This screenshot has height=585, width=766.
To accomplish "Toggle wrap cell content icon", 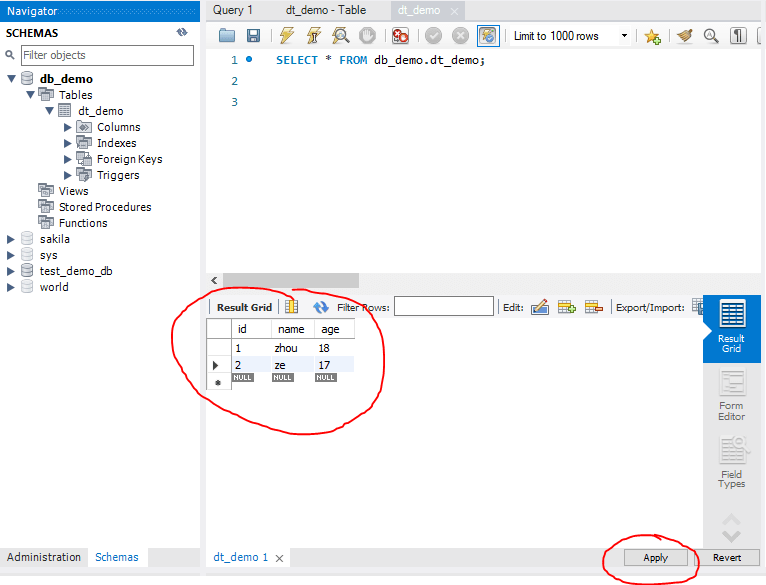I will [x=292, y=307].
